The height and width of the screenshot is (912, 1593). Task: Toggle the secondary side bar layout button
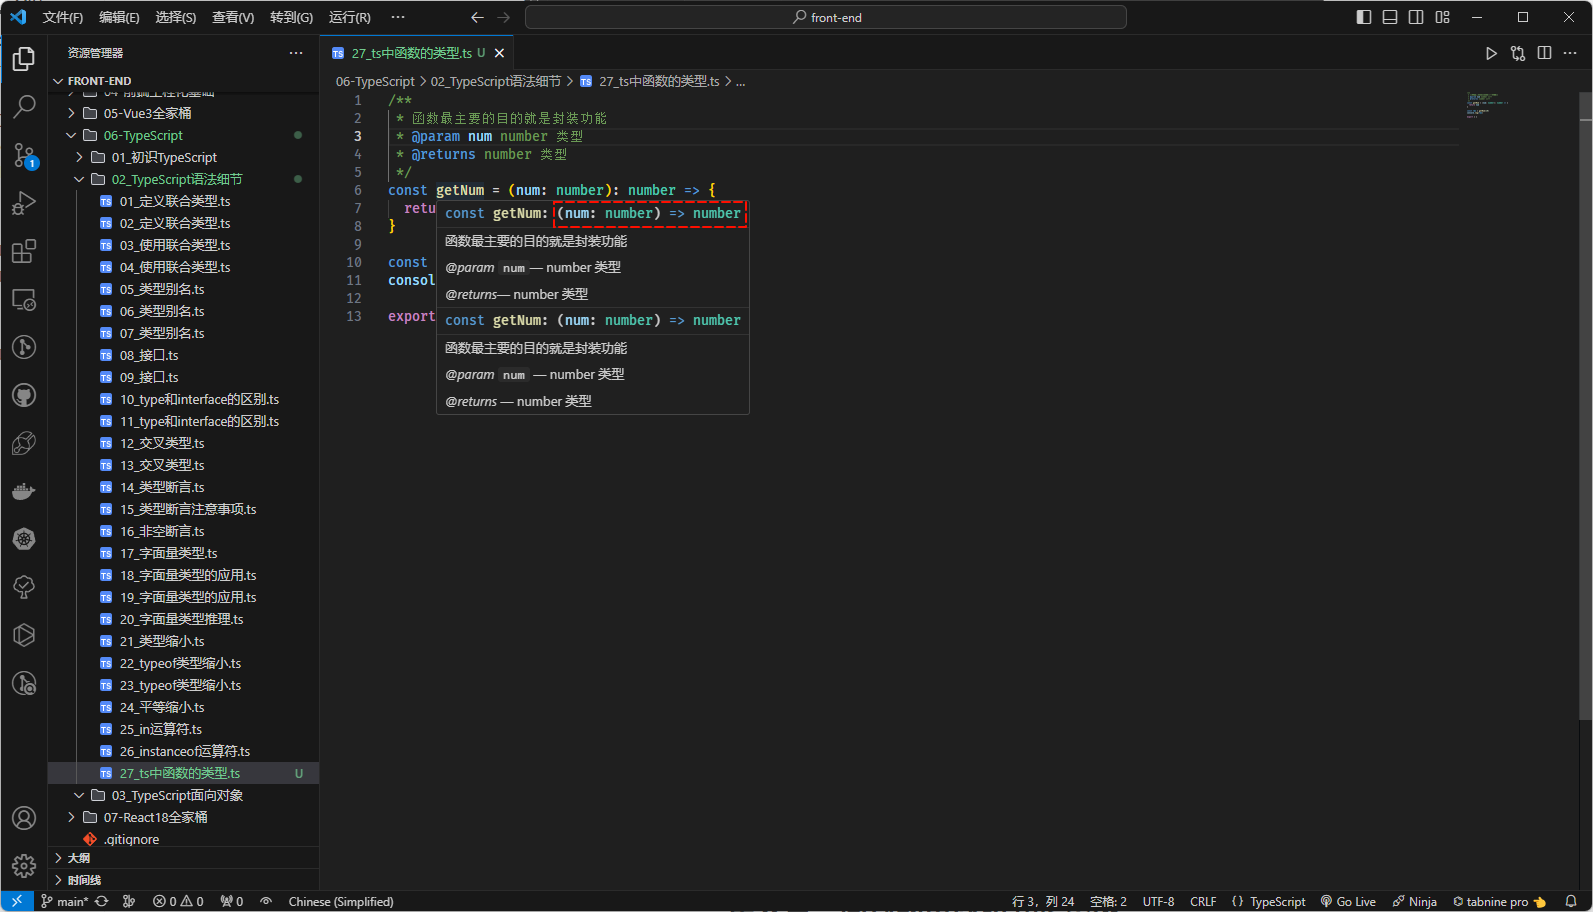pyautogui.click(x=1416, y=17)
